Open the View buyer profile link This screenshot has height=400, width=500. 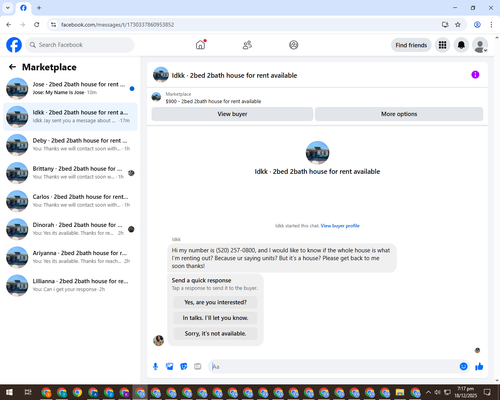point(340,226)
